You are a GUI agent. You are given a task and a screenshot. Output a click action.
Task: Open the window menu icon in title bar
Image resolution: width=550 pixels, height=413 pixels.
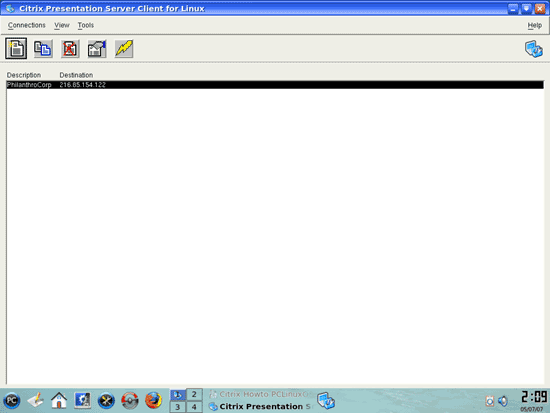(10, 8)
